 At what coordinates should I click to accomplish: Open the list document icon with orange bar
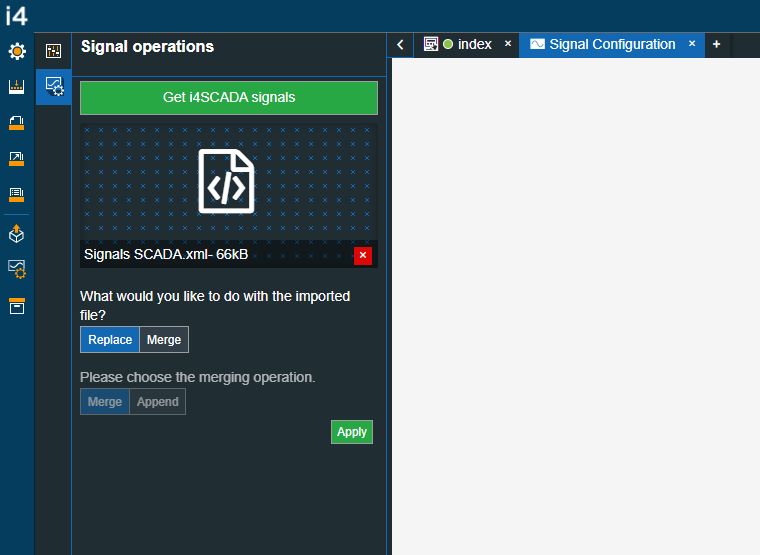17,195
